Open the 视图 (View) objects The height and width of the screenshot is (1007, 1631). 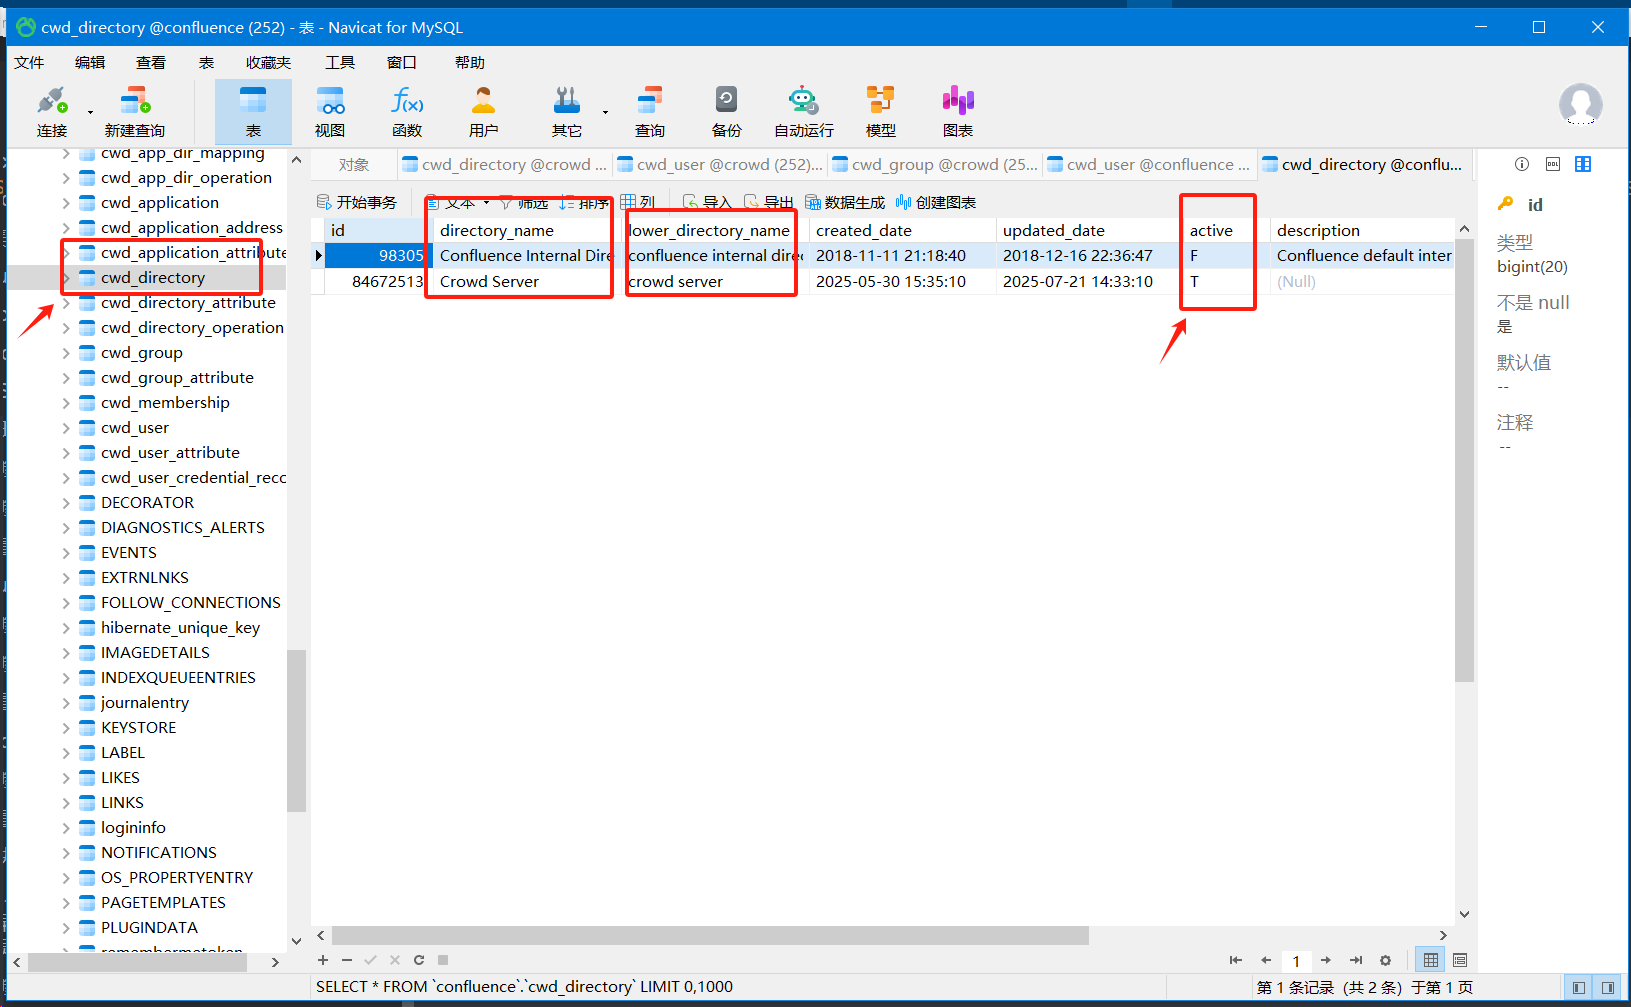click(330, 111)
